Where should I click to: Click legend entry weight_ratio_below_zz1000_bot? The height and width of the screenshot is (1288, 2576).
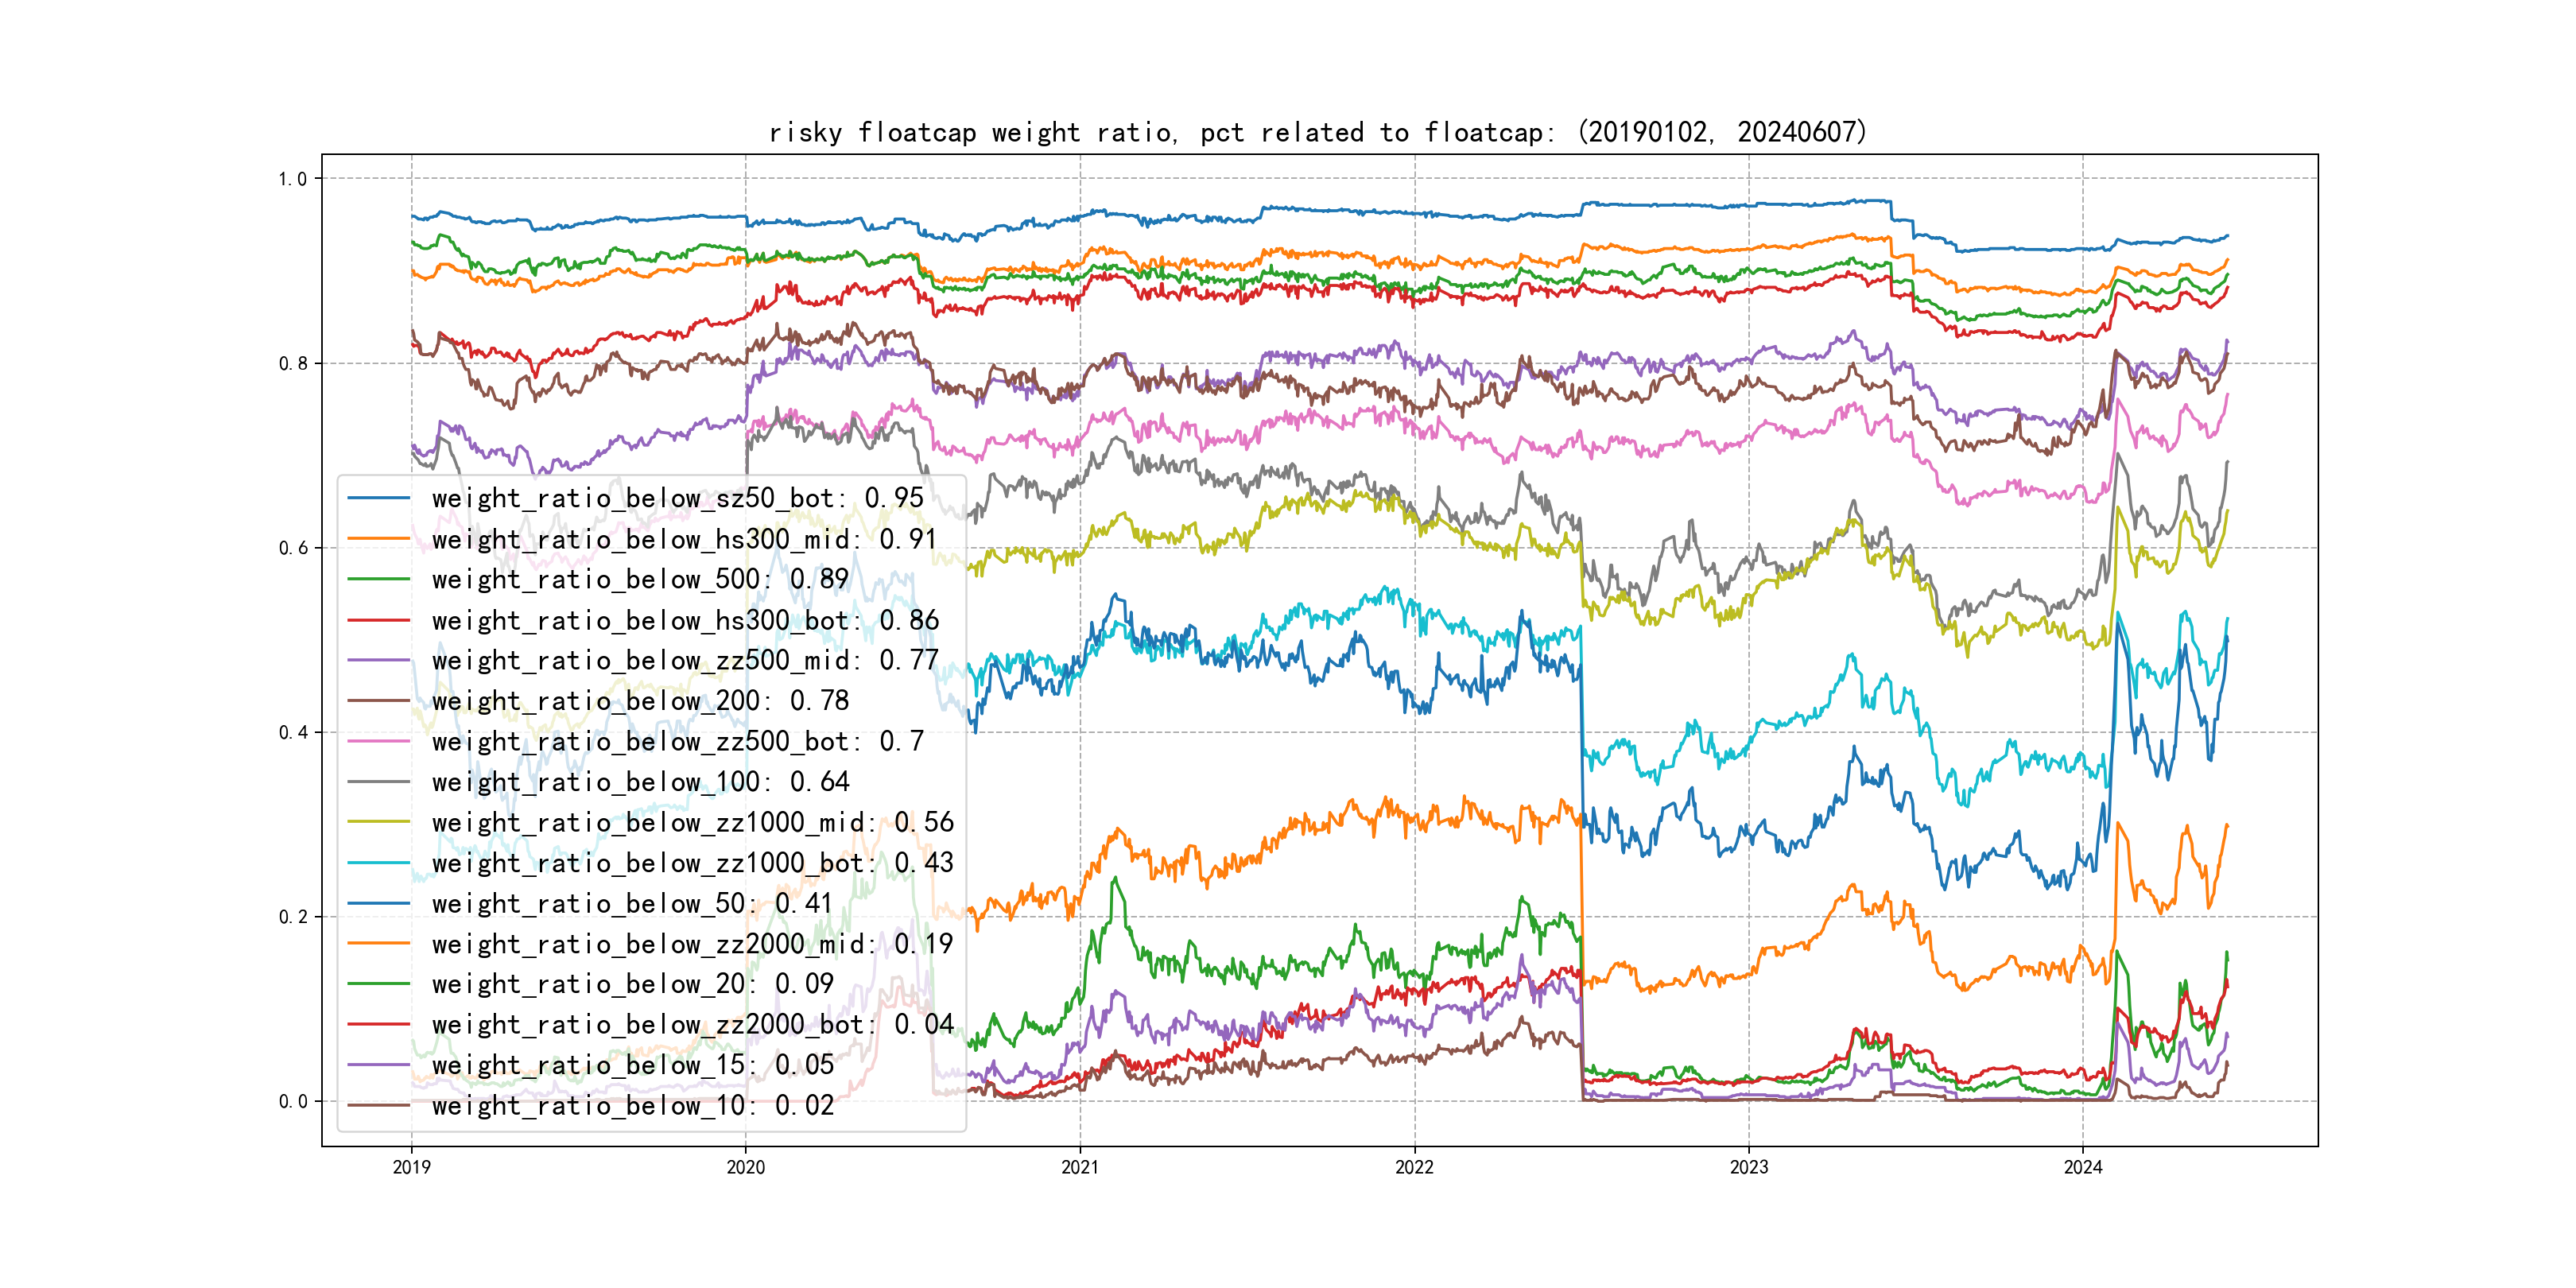(x=692, y=863)
